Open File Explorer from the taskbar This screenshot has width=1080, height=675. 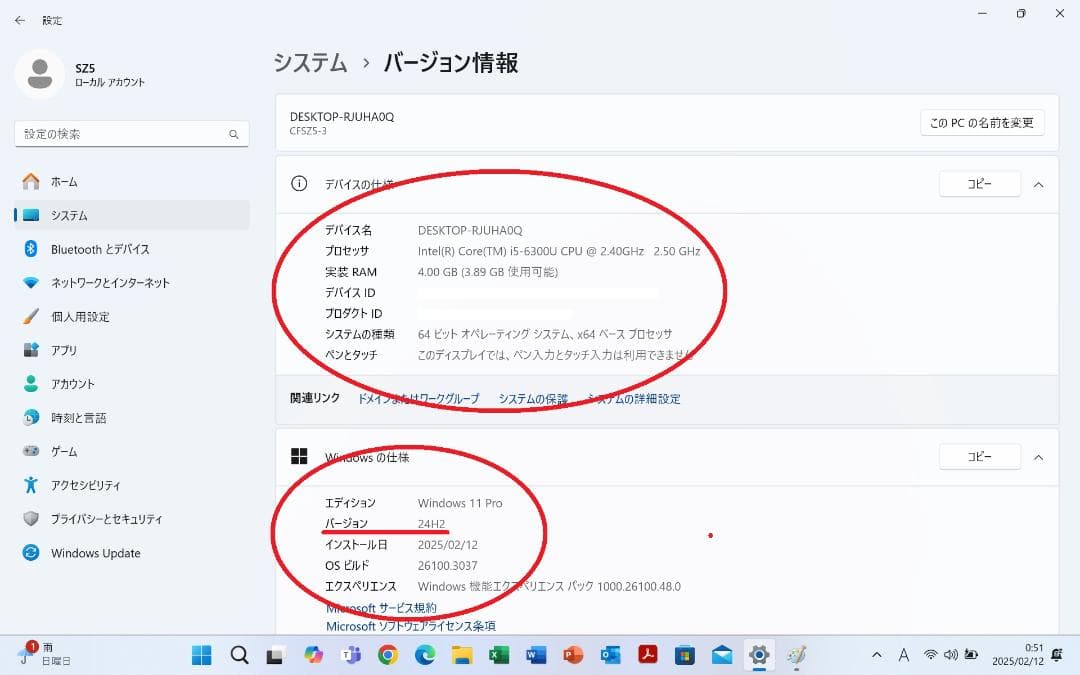(x=460, y=655)
